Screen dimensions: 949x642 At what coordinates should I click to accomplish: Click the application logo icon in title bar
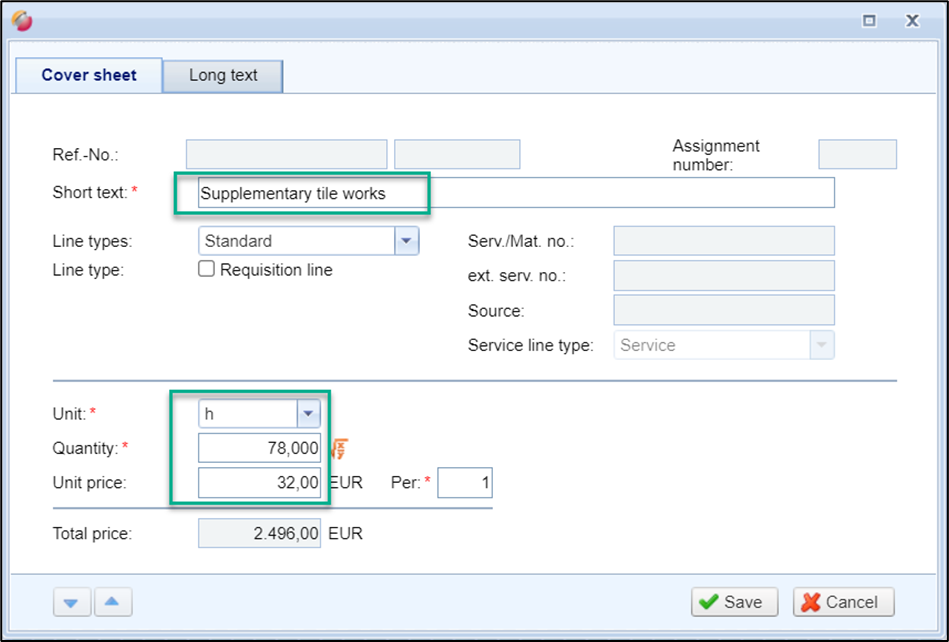22,21
